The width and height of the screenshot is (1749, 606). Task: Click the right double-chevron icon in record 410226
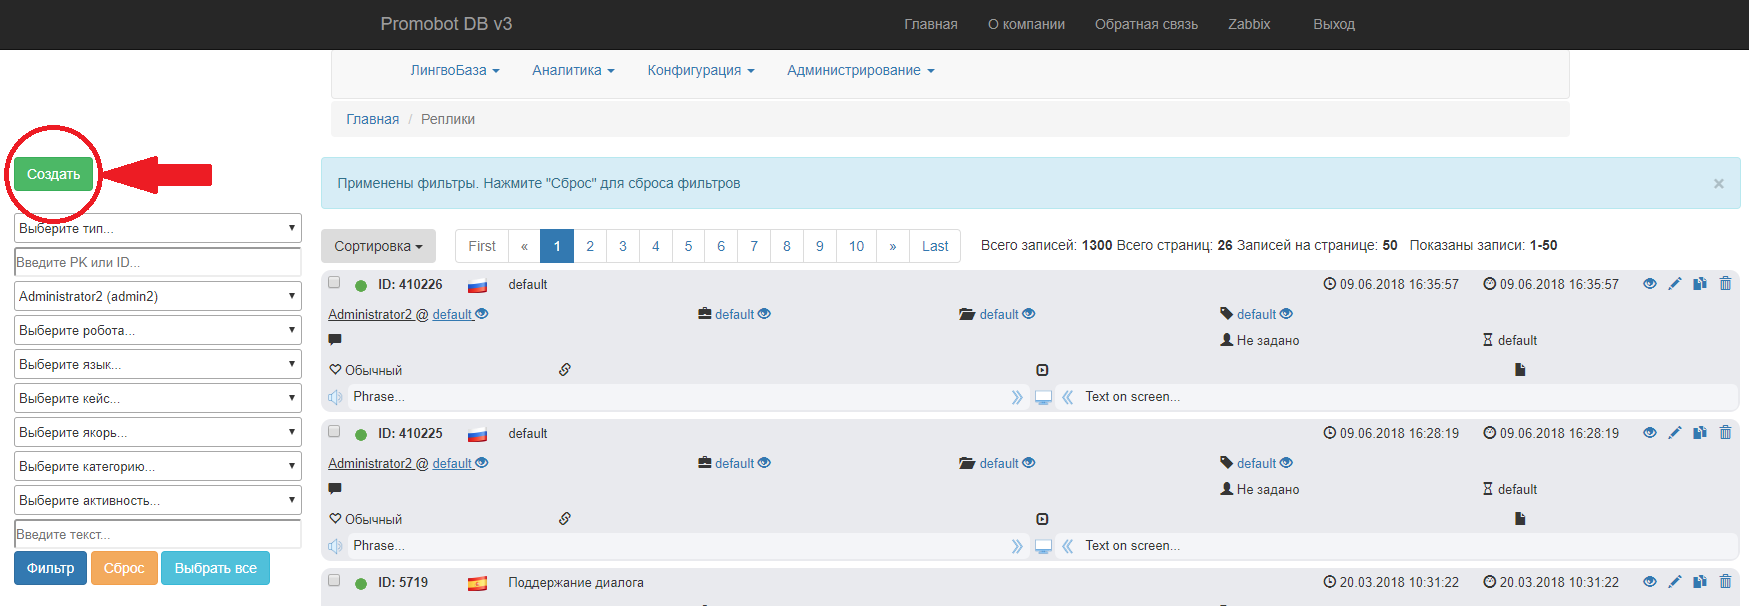1017,397
